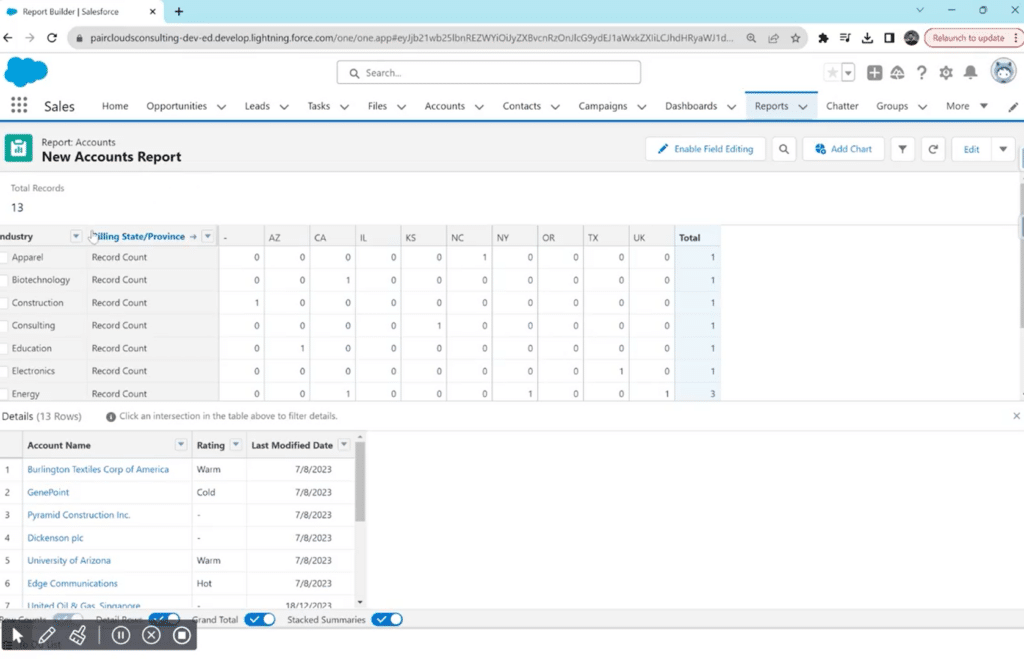Viewport: 1024px width, 659px height.
Task: Open the App Launcher grid icon
Action: pyautogui.click(x=19, y=105)
